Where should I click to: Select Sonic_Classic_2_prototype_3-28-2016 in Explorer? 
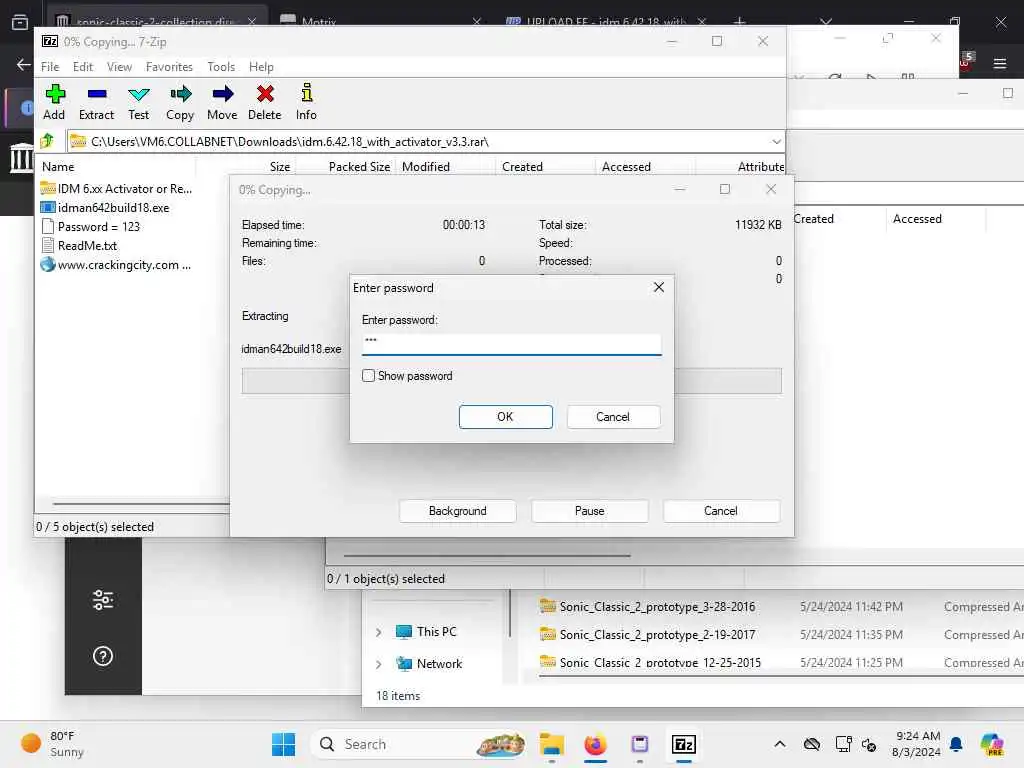click(657, 607)
